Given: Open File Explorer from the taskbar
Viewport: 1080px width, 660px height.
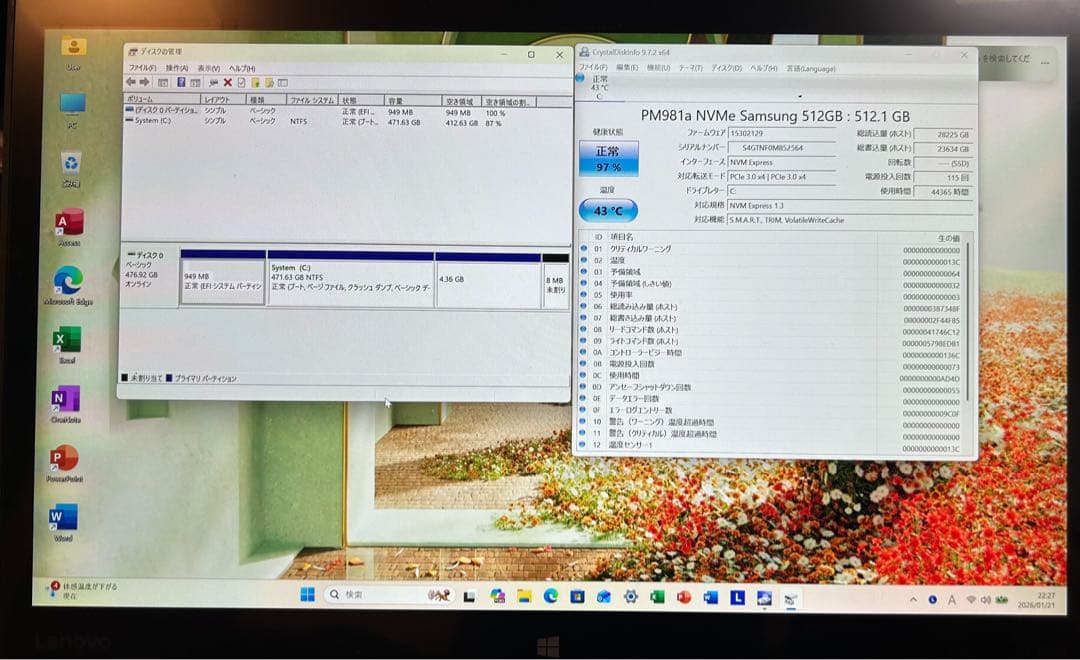Looking at the screenshot, I should pos(523,596).
